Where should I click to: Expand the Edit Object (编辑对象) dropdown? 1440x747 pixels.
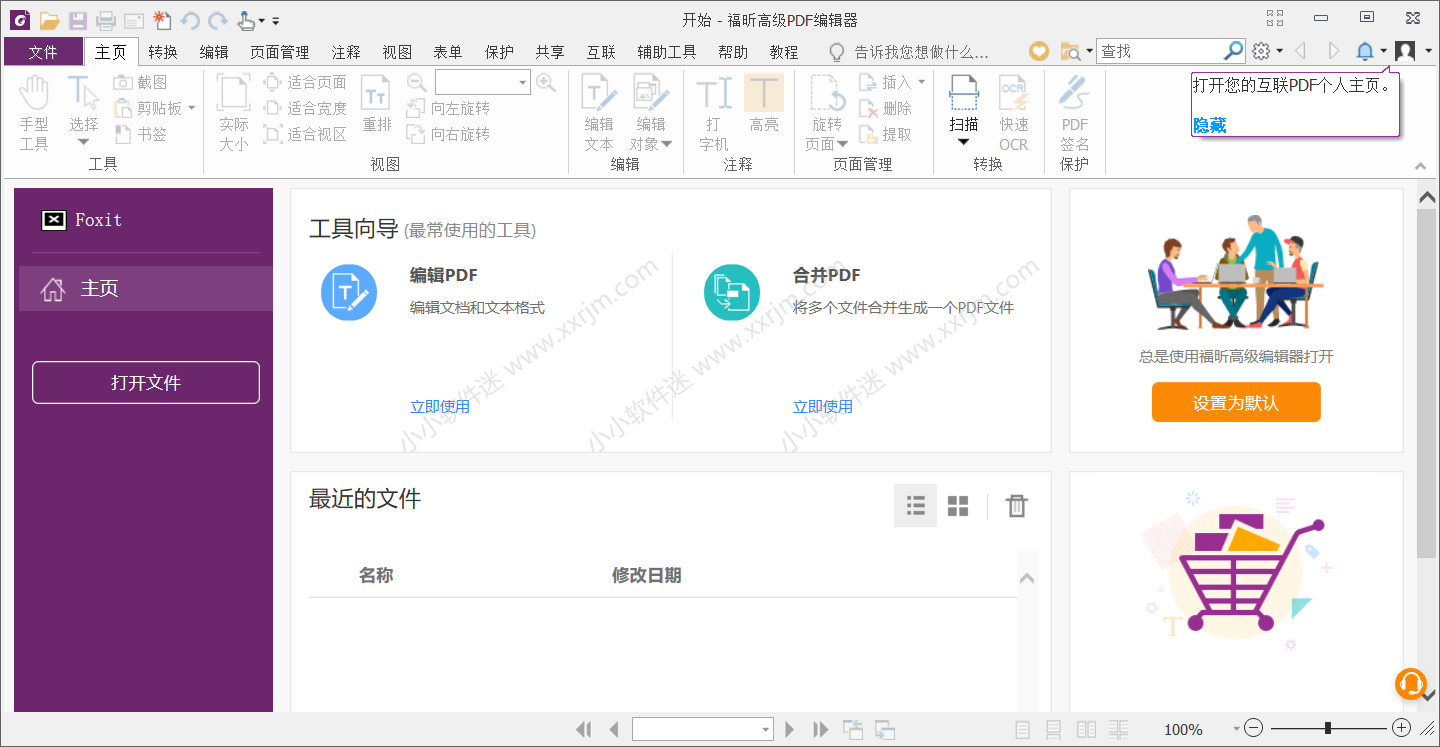tap(667, 144)
